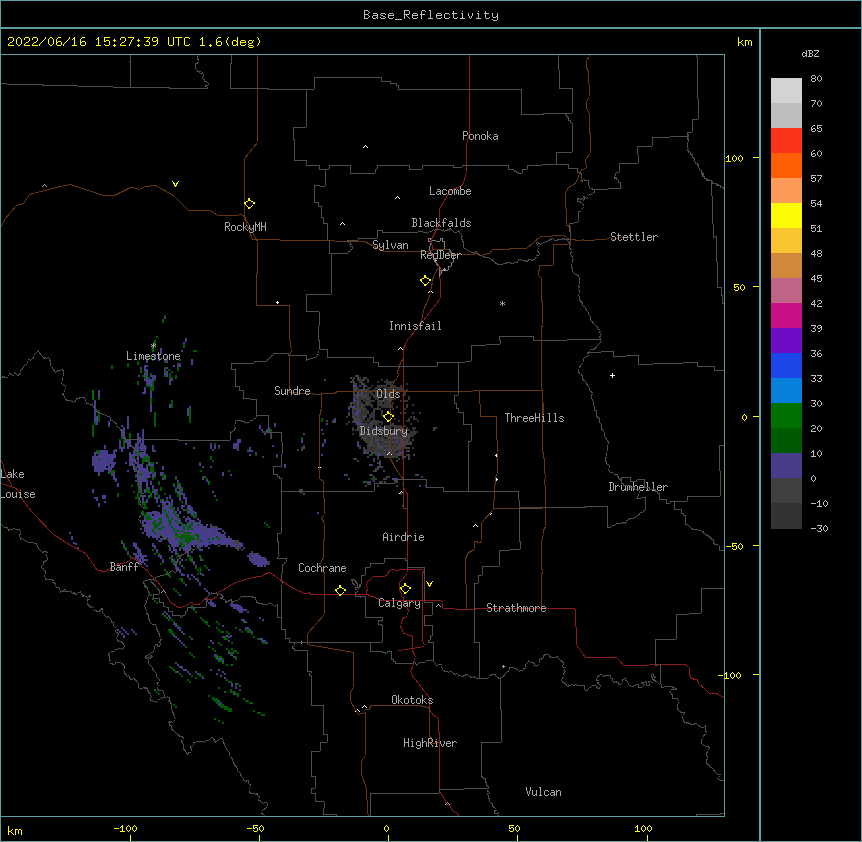
Task: Click the km unit label at top right
Action: (x=744, y=42)
